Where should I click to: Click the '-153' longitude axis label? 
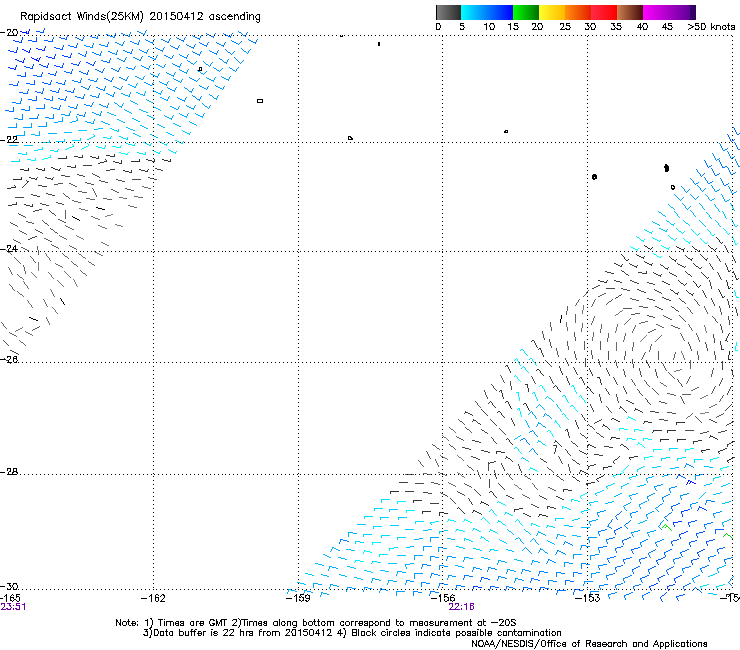[x=588, y=598]
